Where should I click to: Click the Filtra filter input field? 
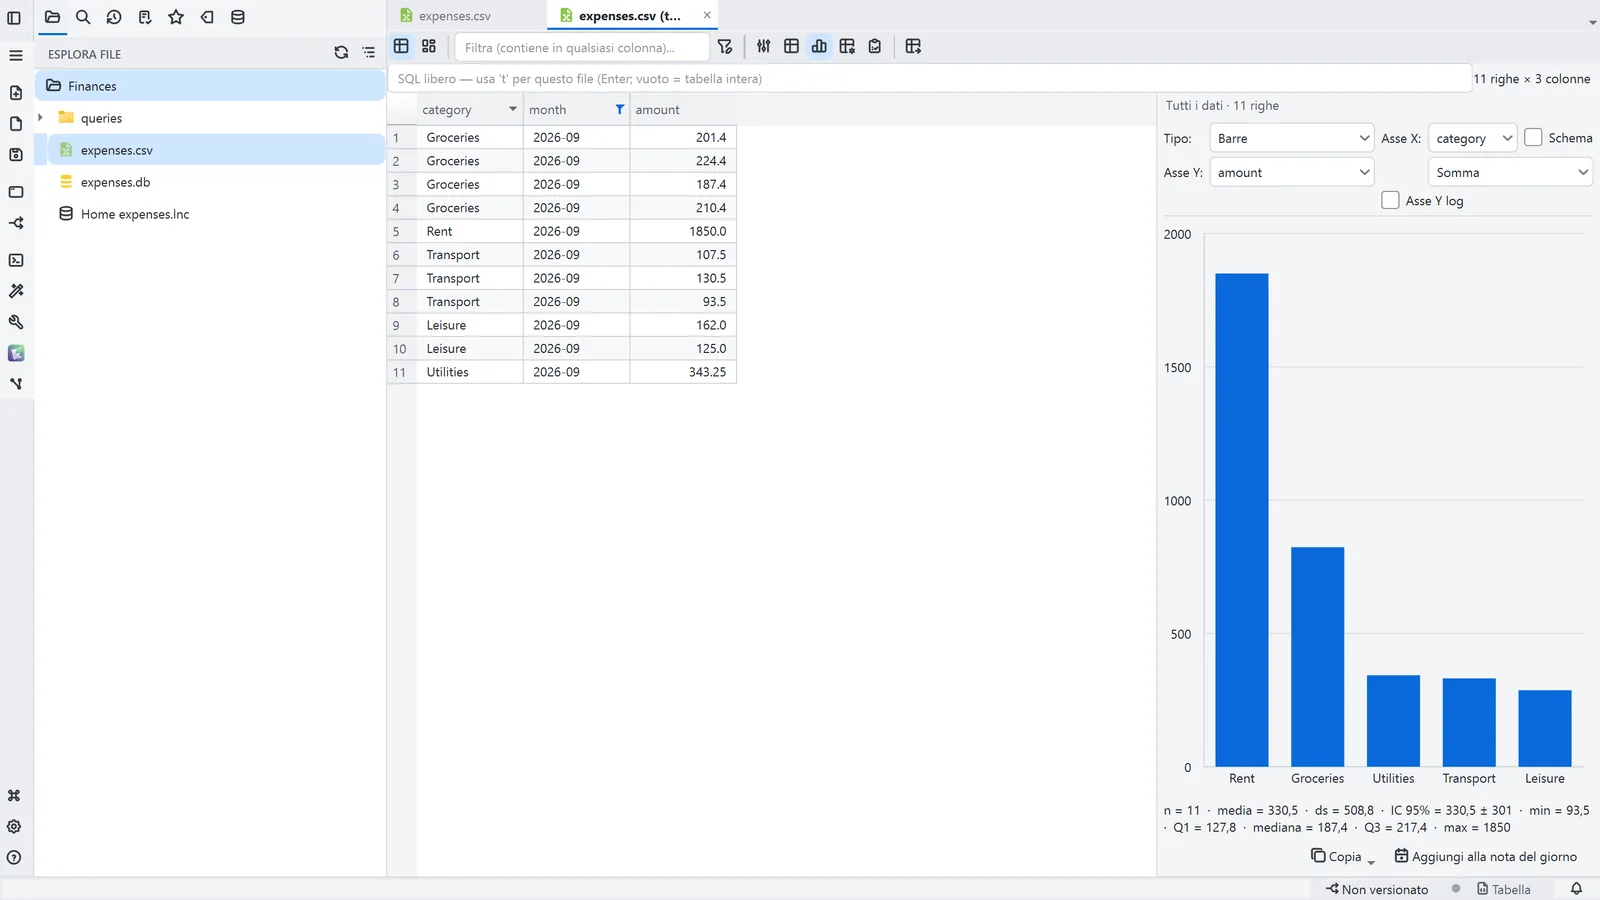point(581,47)
